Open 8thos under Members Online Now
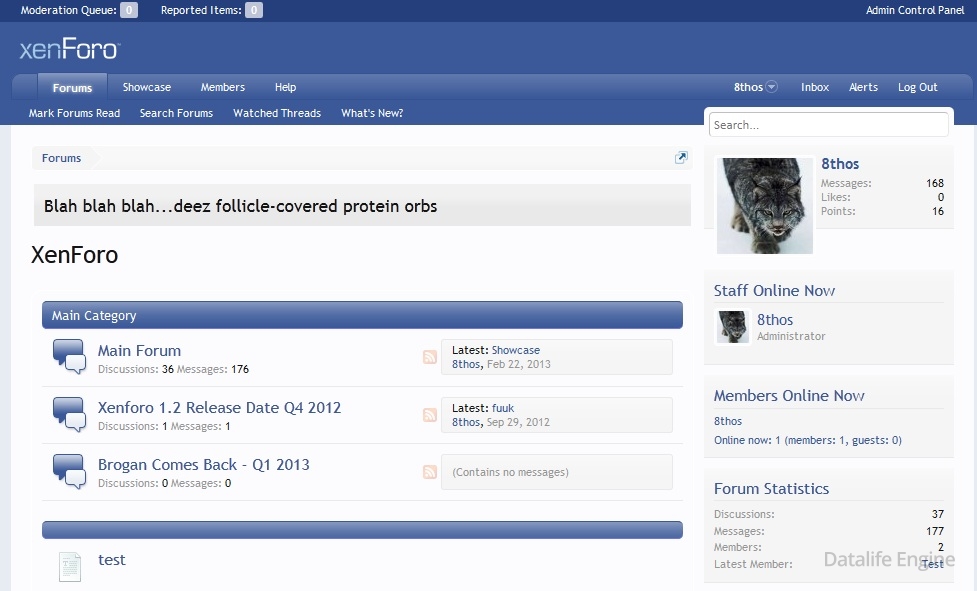This screenshot has width=977, height=591. [728, 421]
